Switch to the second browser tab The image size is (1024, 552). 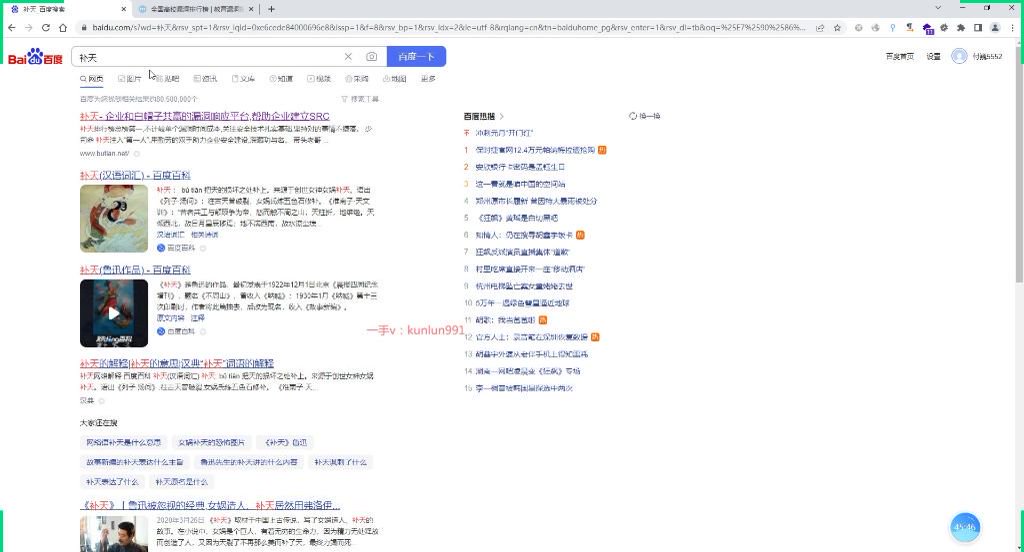196,9
